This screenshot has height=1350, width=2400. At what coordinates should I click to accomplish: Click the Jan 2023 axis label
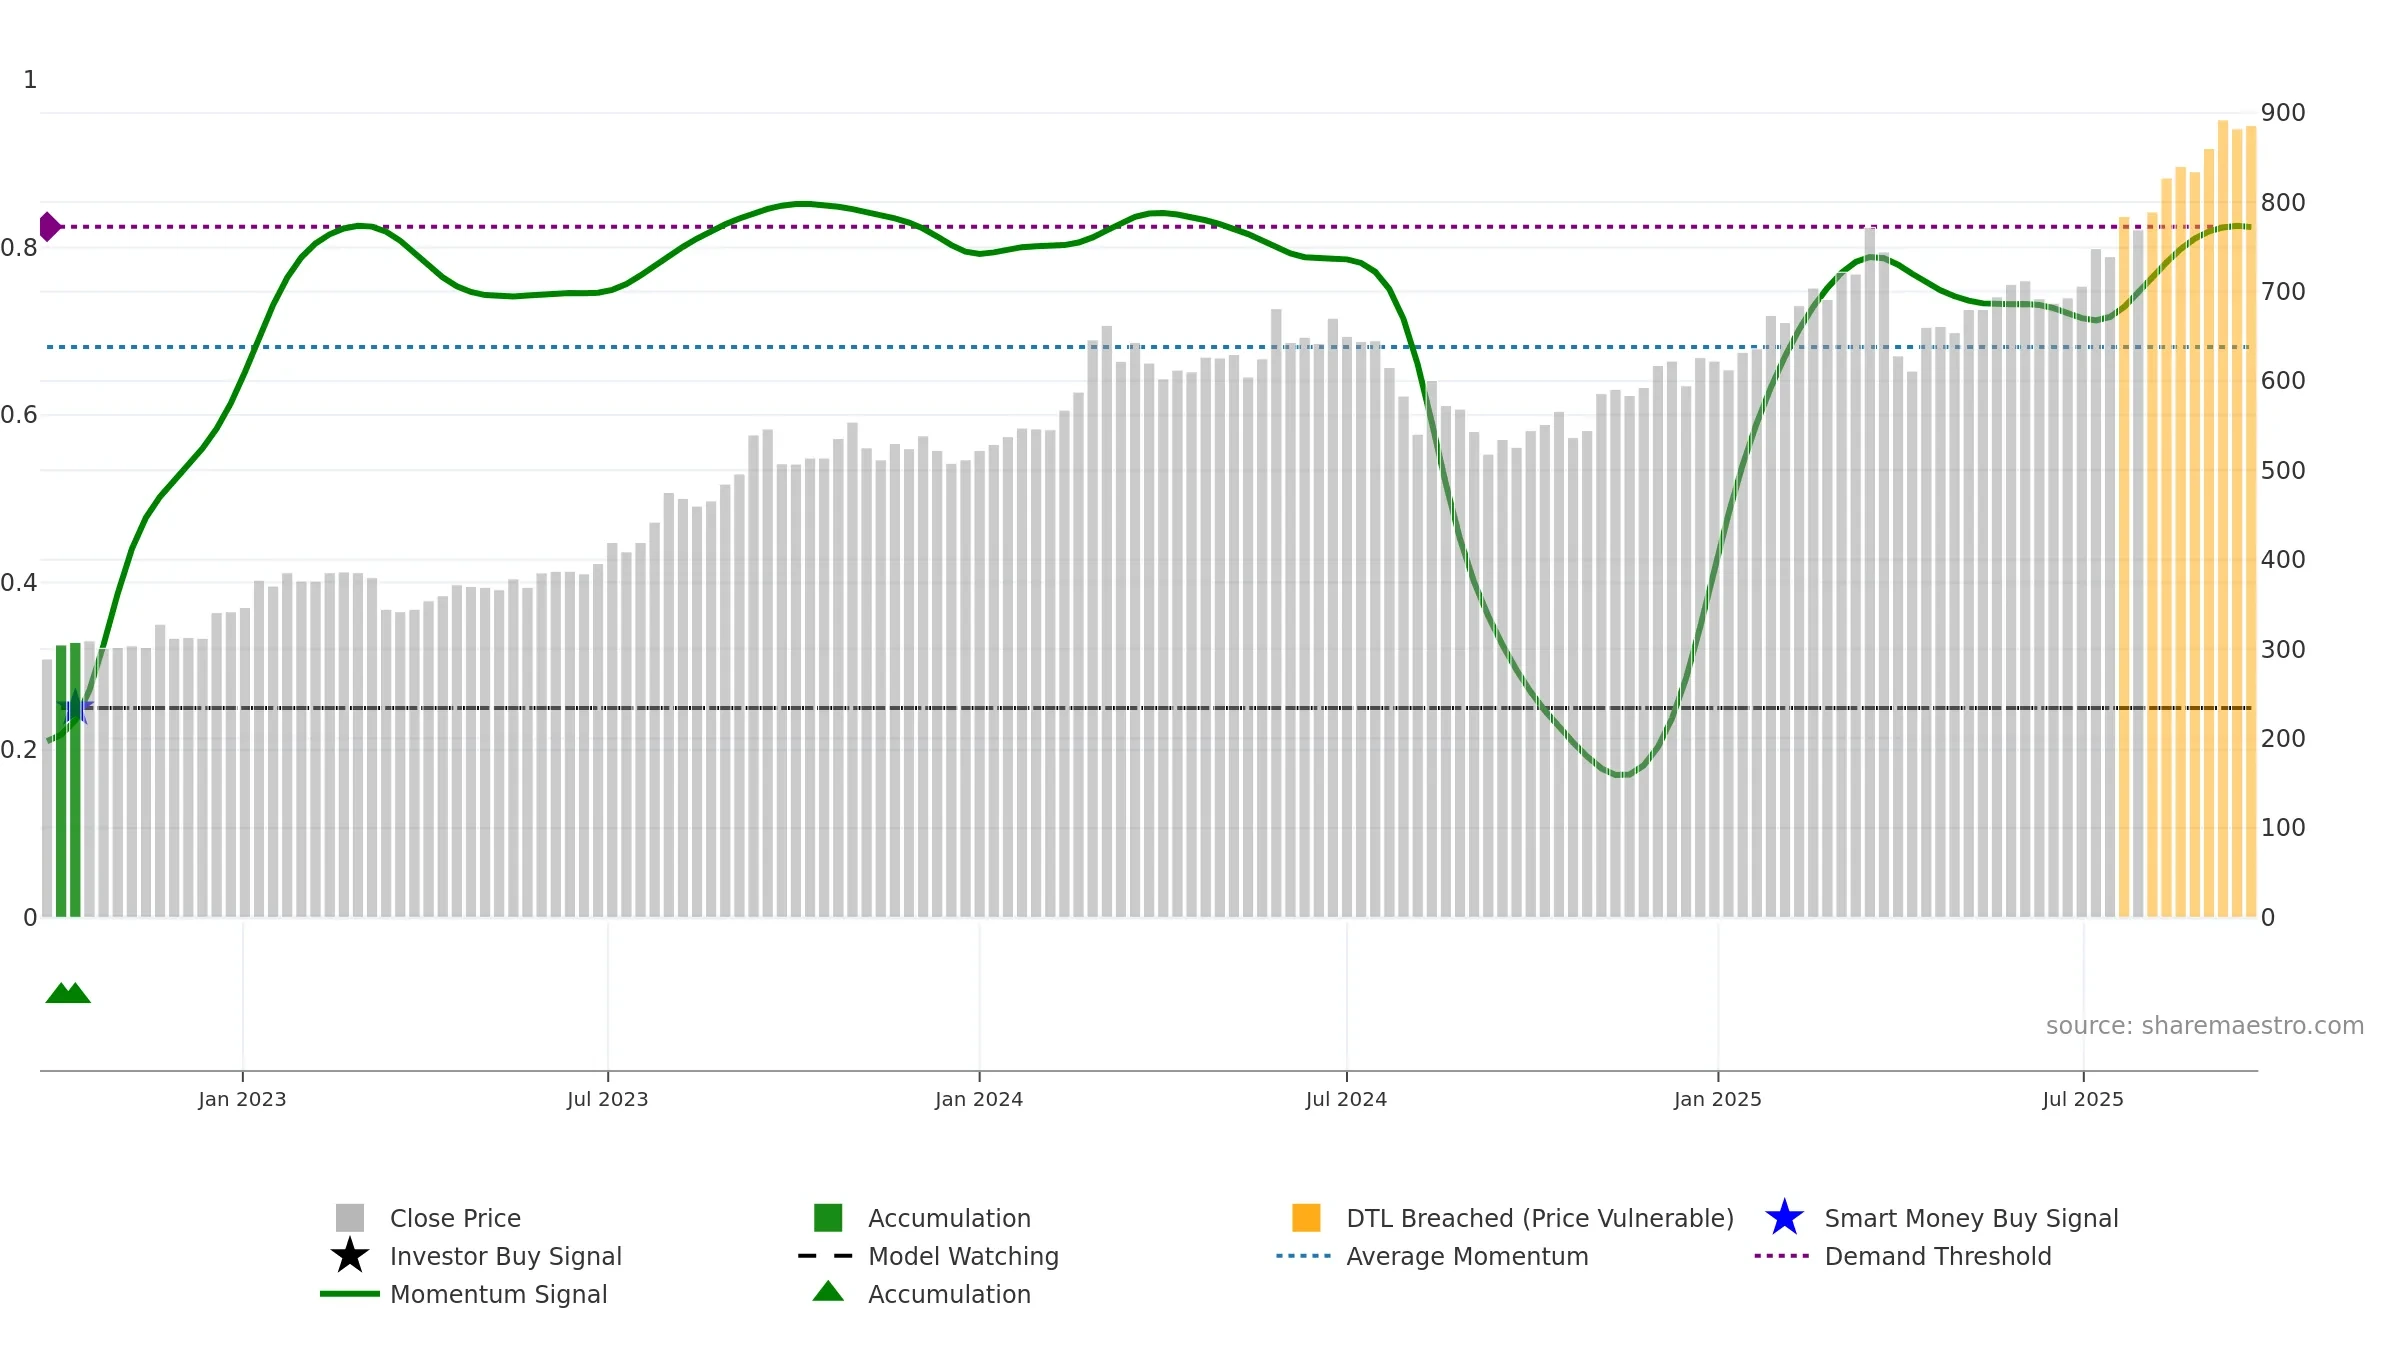[242, 1099]
